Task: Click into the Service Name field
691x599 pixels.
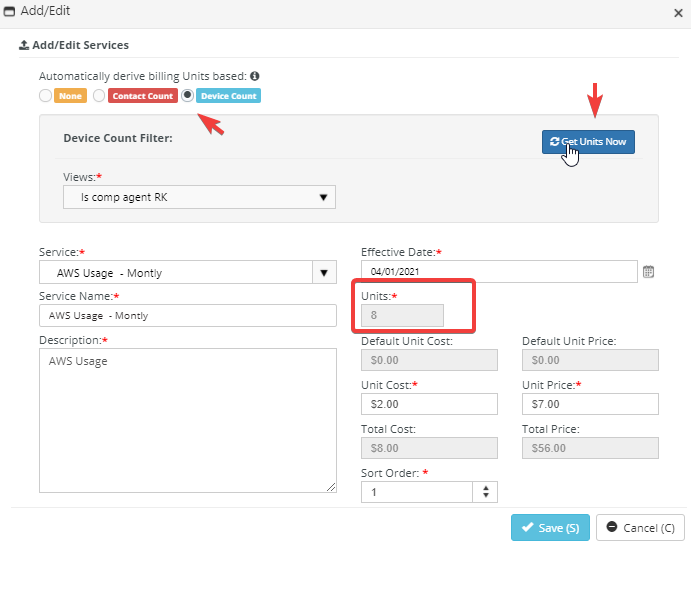Action: coord(188,315)
